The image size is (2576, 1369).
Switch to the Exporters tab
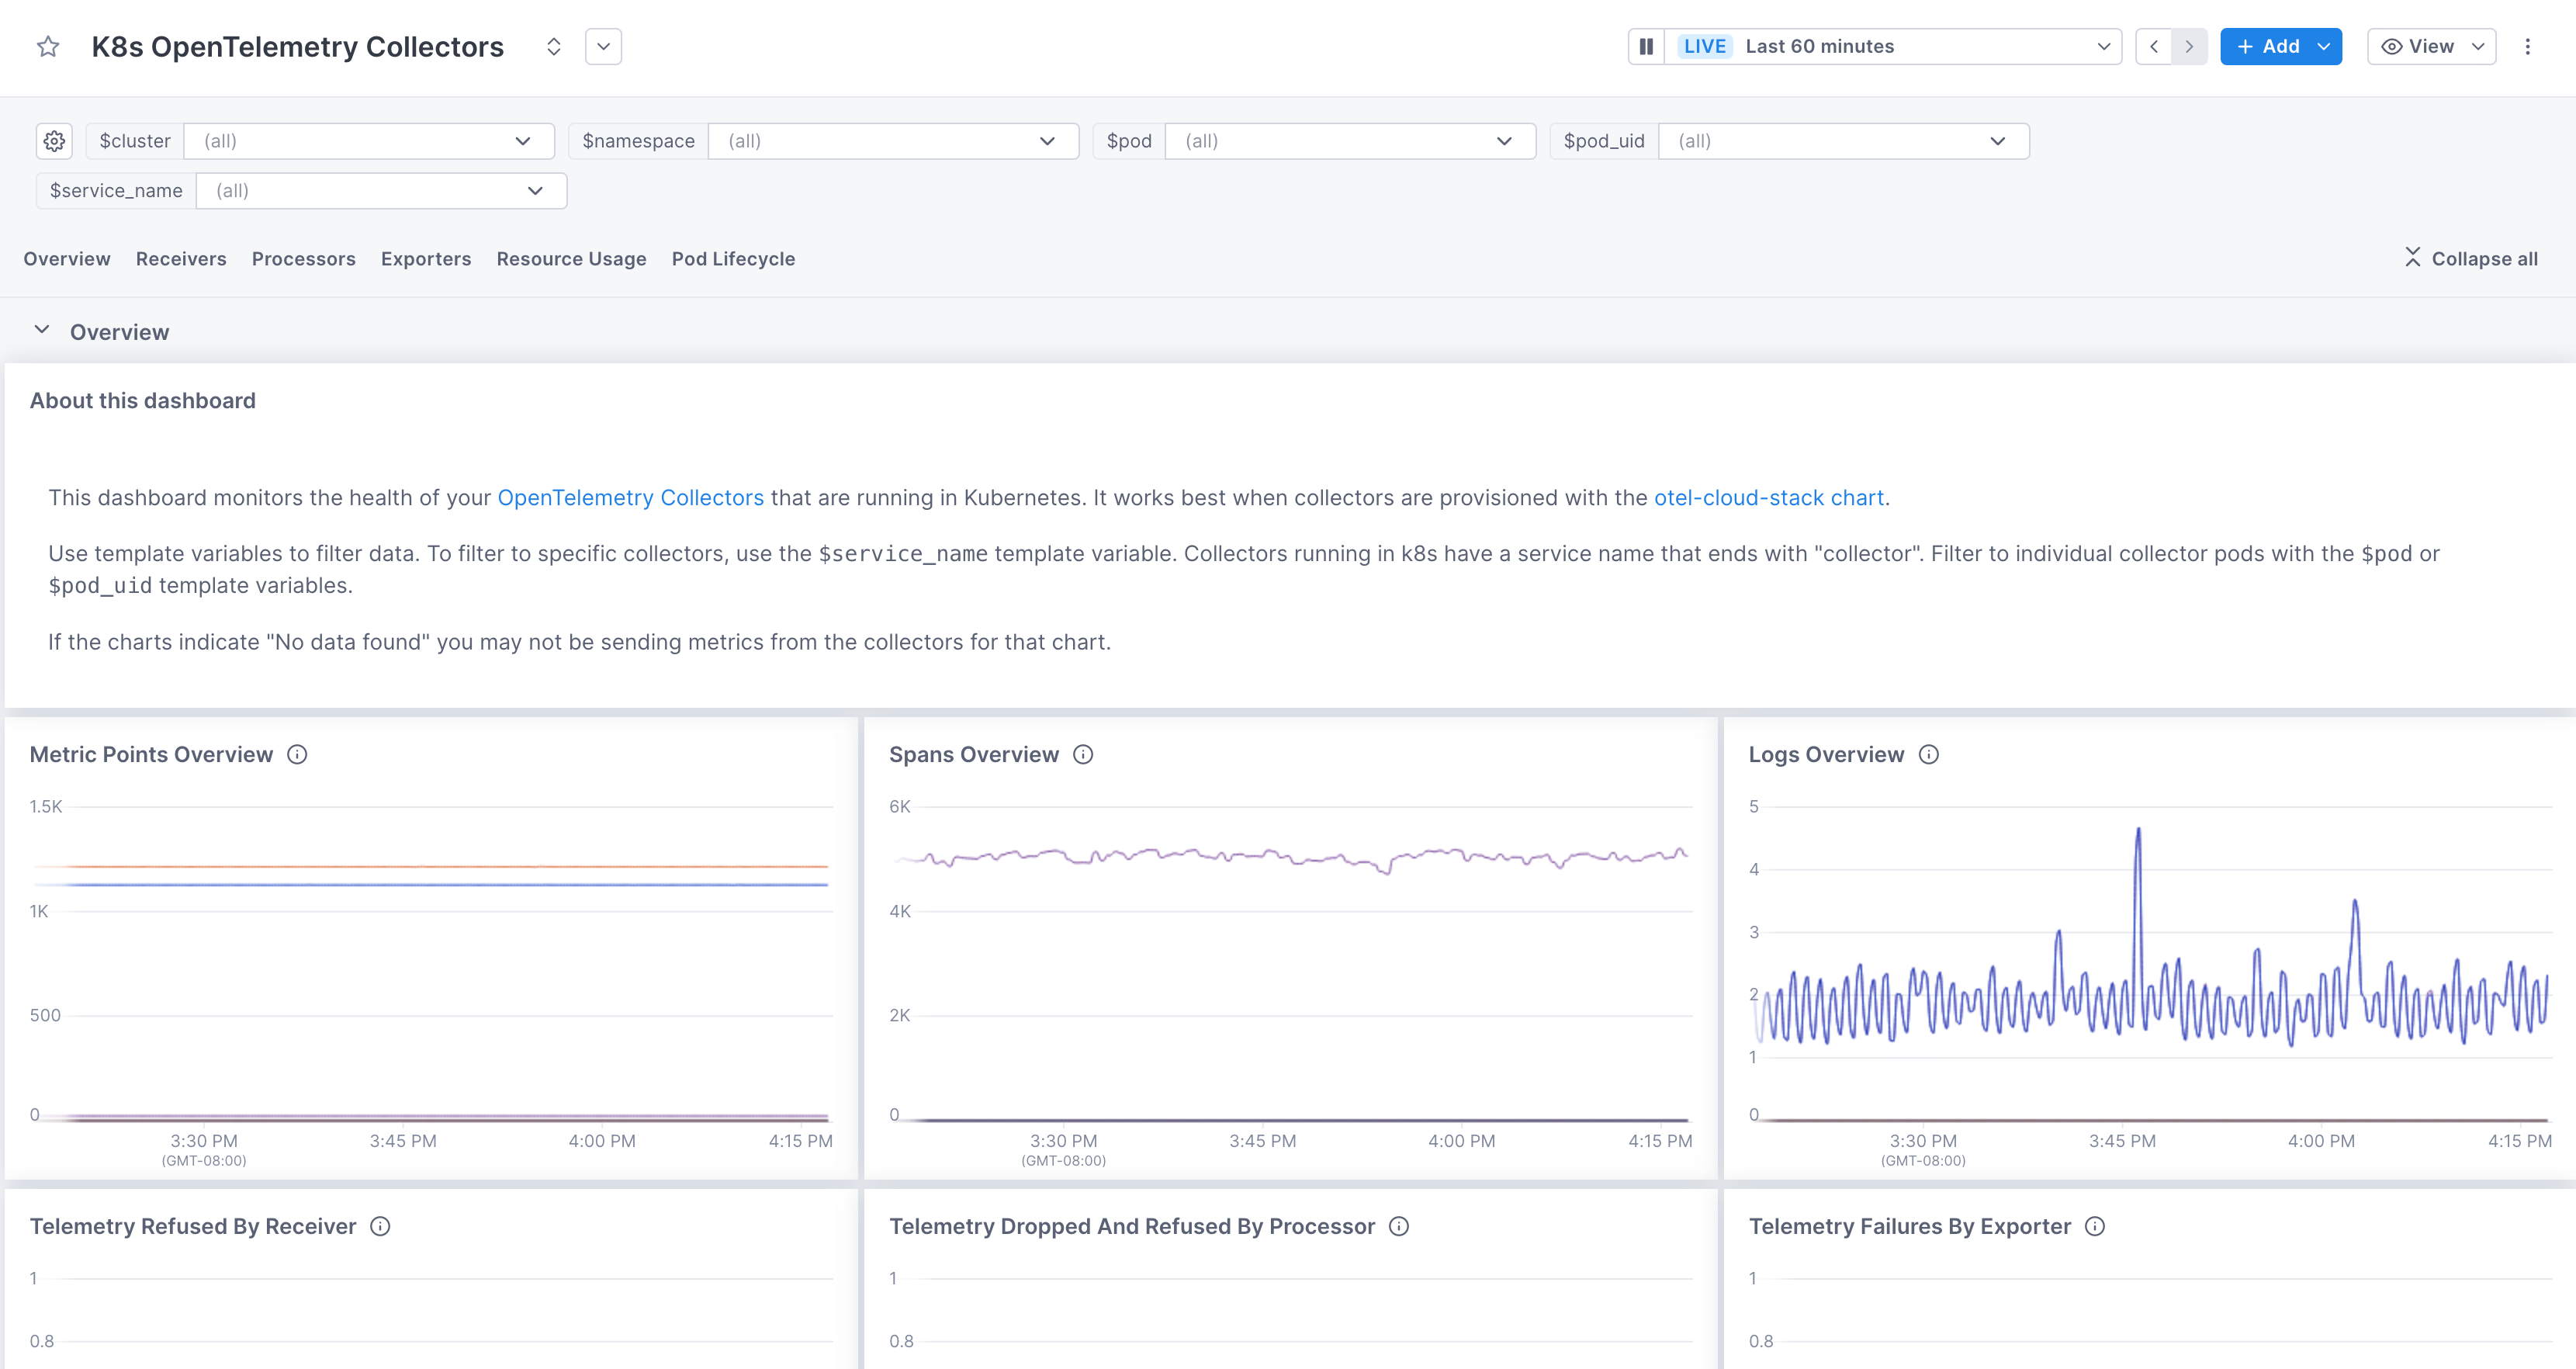point(426,258)
